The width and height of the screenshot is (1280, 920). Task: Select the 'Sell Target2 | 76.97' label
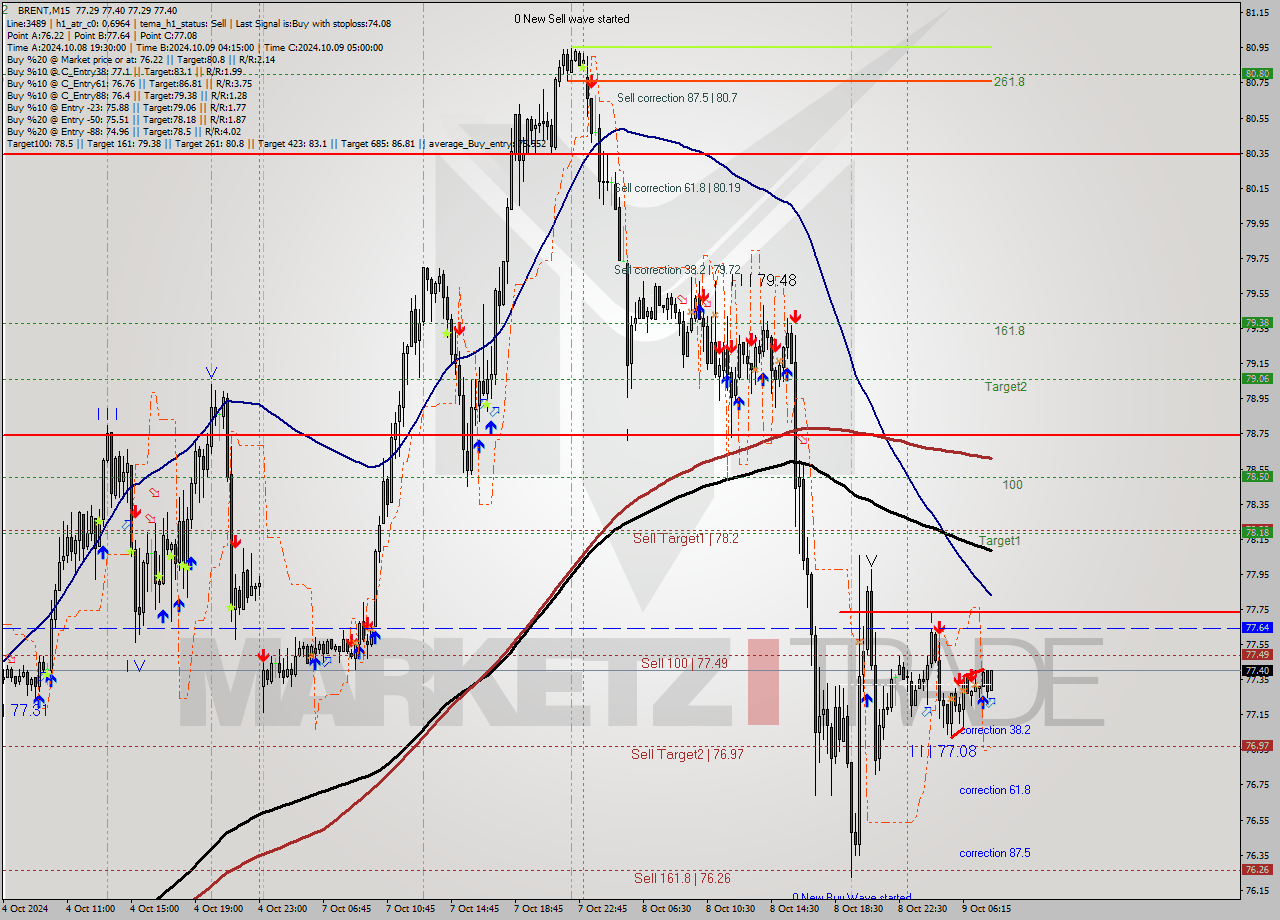point(687,754)
